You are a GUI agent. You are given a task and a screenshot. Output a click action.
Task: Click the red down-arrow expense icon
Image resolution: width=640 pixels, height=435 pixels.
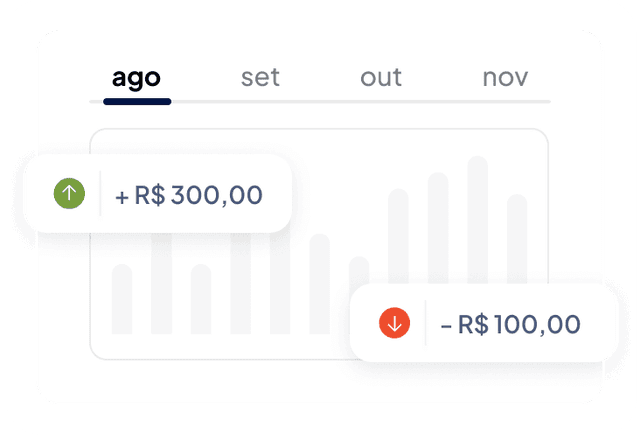[394, 323]
